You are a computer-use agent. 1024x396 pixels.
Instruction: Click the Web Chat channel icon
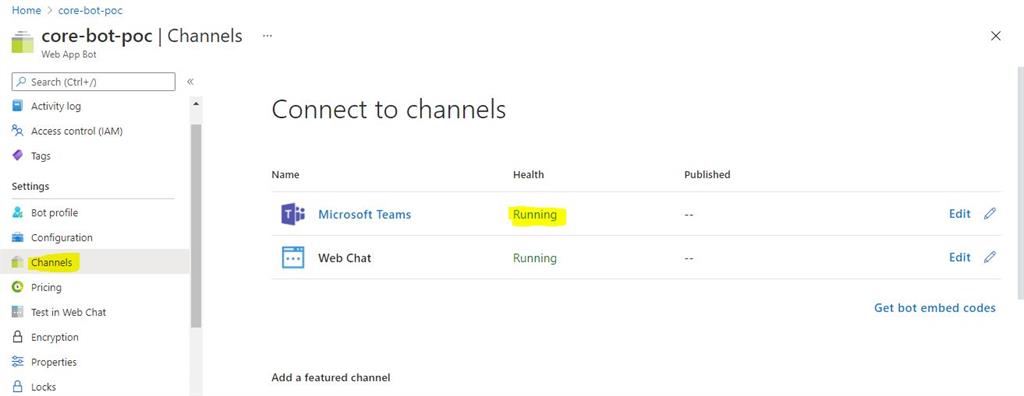(x=293, y=257)
